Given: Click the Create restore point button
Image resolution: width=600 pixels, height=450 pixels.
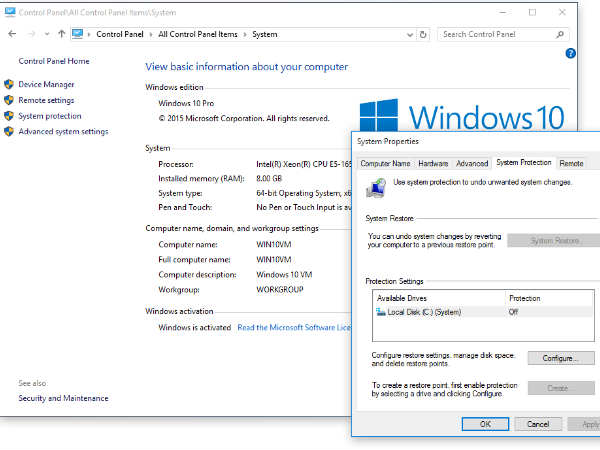Looking at the screenshot, I should (561, 388).
